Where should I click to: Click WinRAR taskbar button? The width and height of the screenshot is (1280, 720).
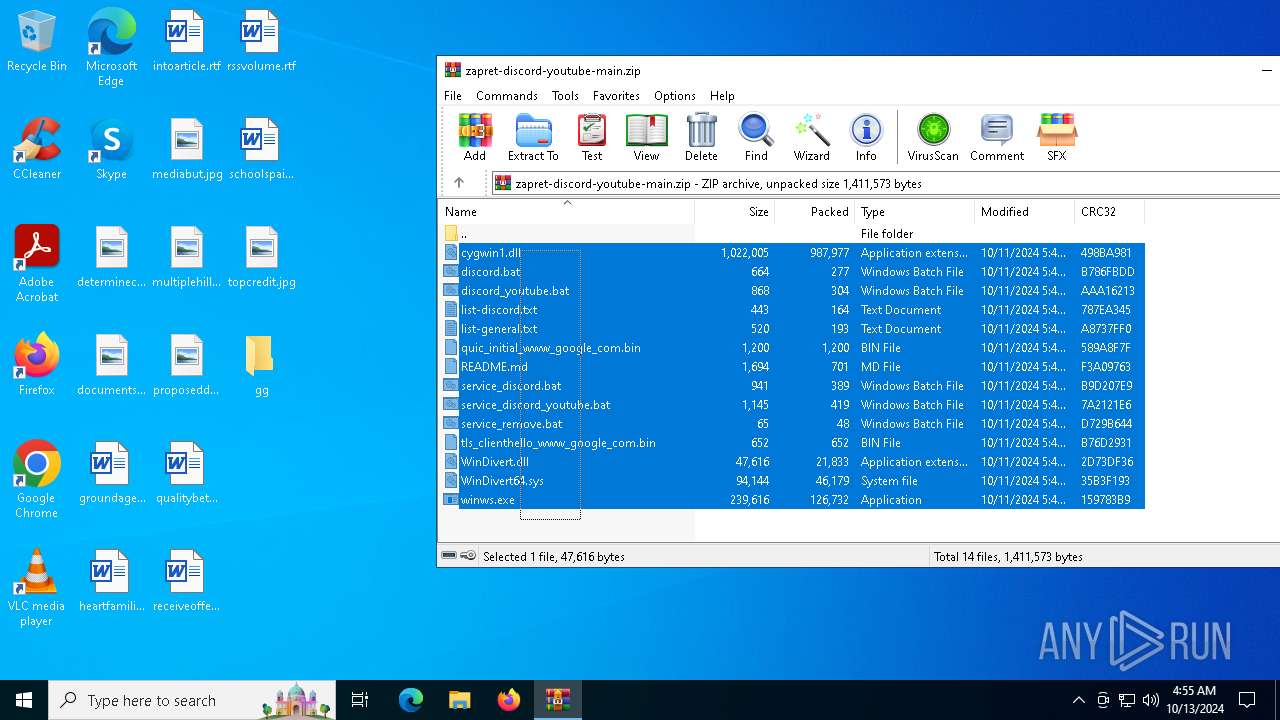tap(557, 700)
